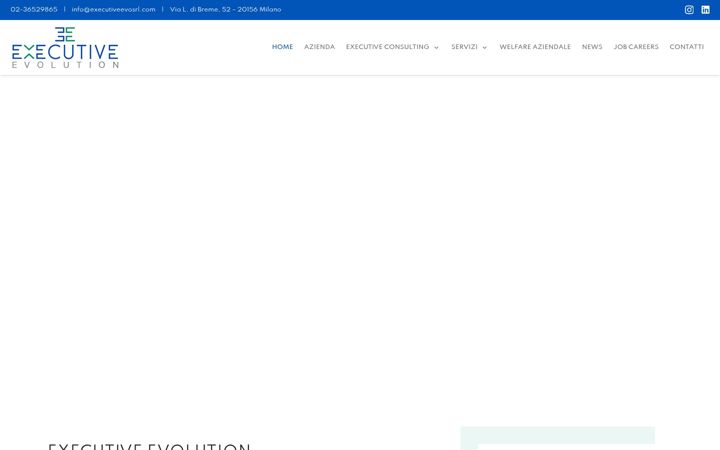
Task: Go to the Home menu item
Action: coord(282,47)
